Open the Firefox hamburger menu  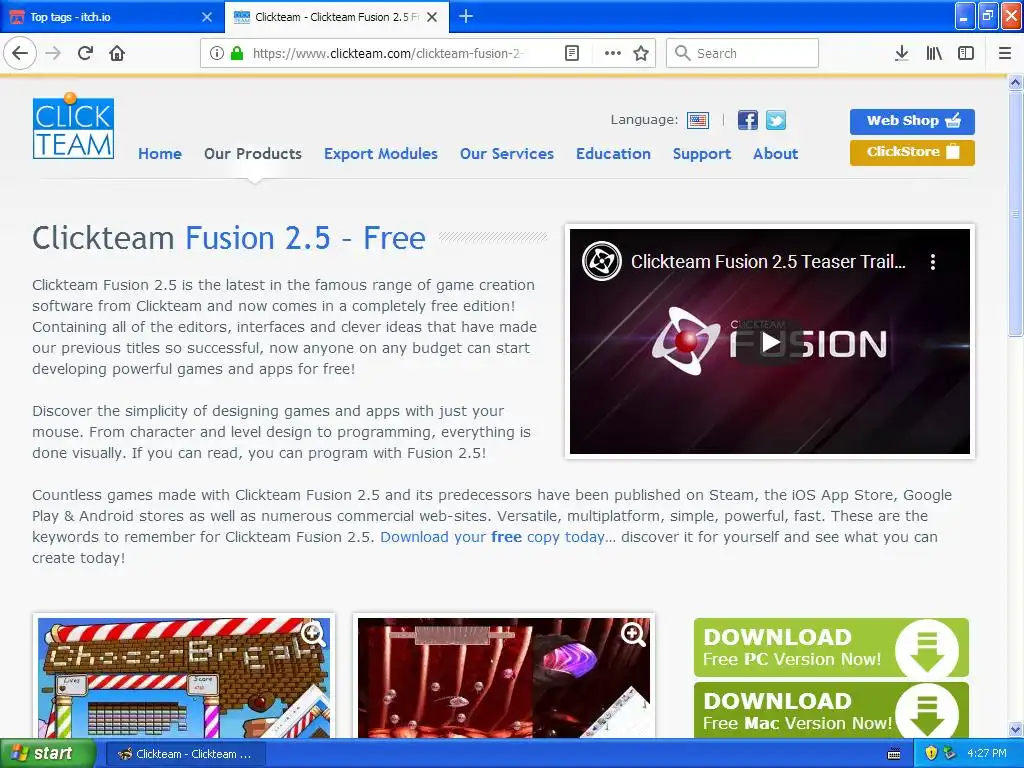(x=1005, y=53)
